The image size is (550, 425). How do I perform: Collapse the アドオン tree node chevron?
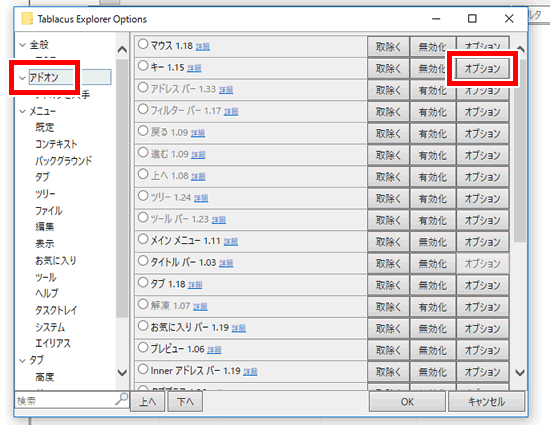coord(22,78)
